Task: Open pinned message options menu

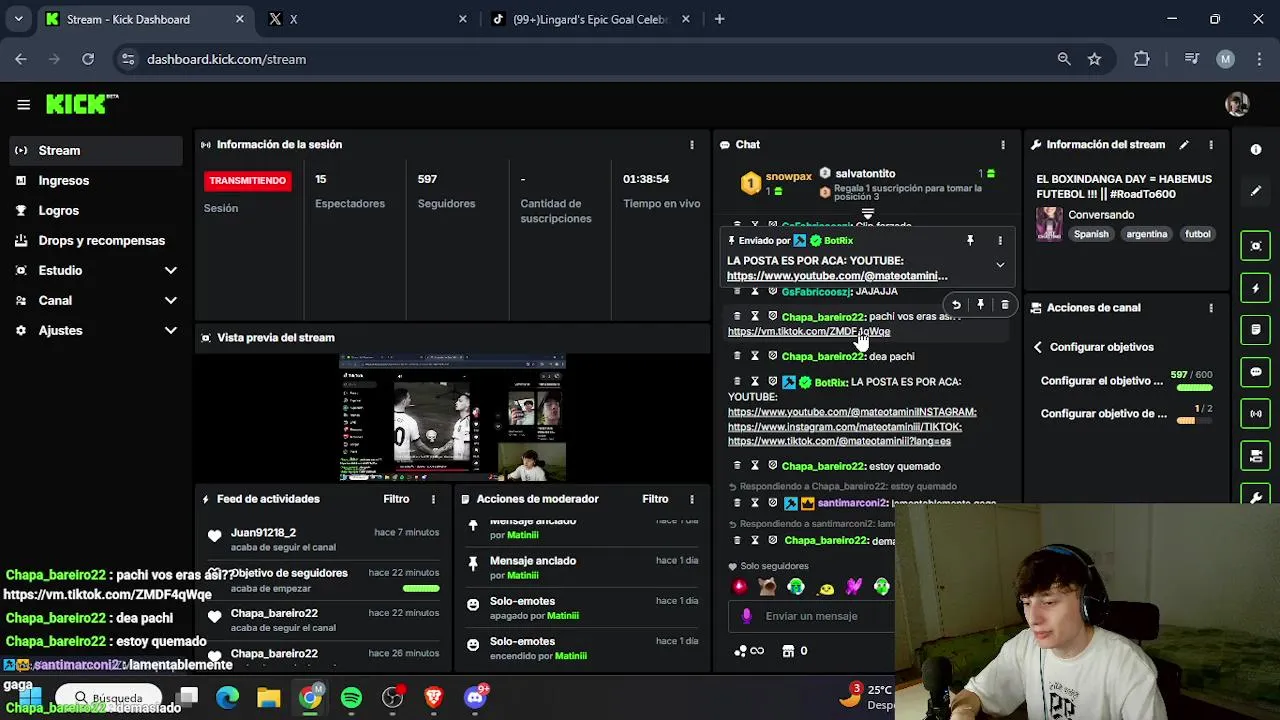Action: pos(1000,240)
